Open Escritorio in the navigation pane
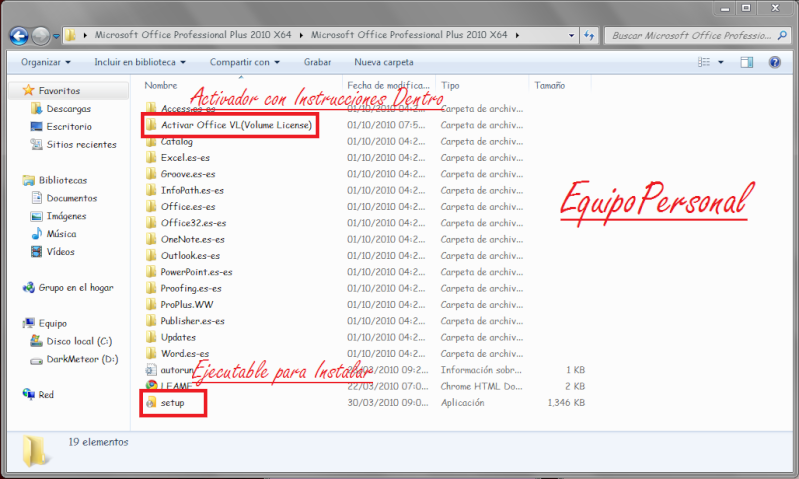799x479 pixels. tap(69, 126)
